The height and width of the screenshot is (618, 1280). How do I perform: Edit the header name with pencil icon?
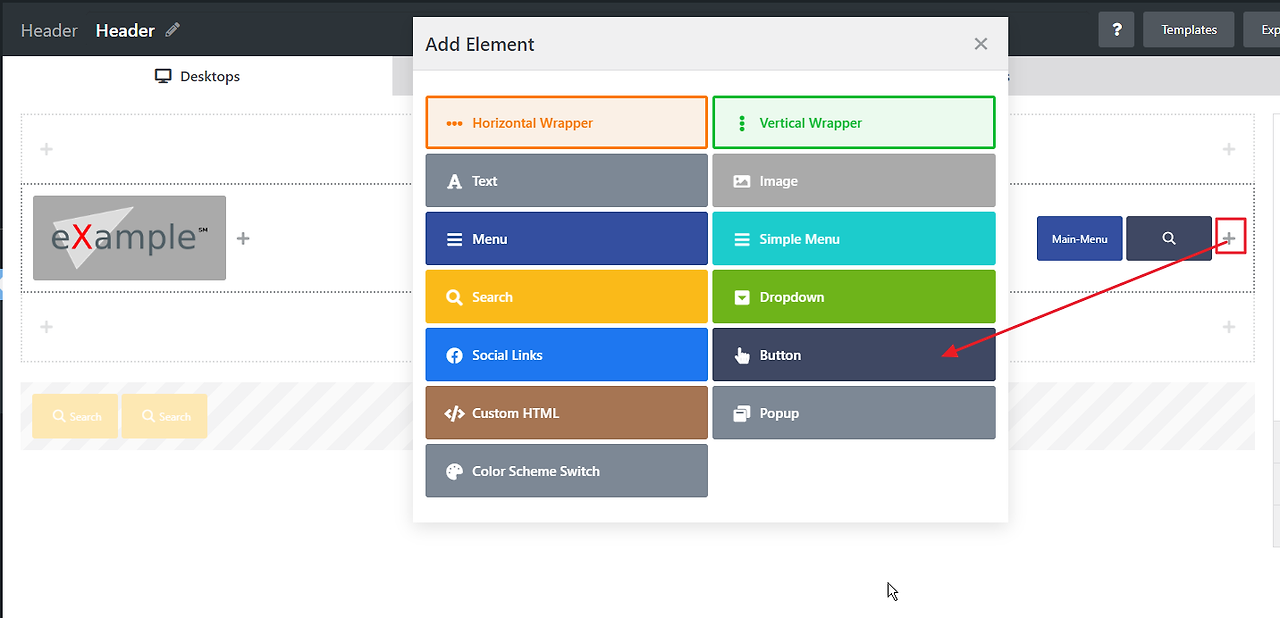[173, 30]
